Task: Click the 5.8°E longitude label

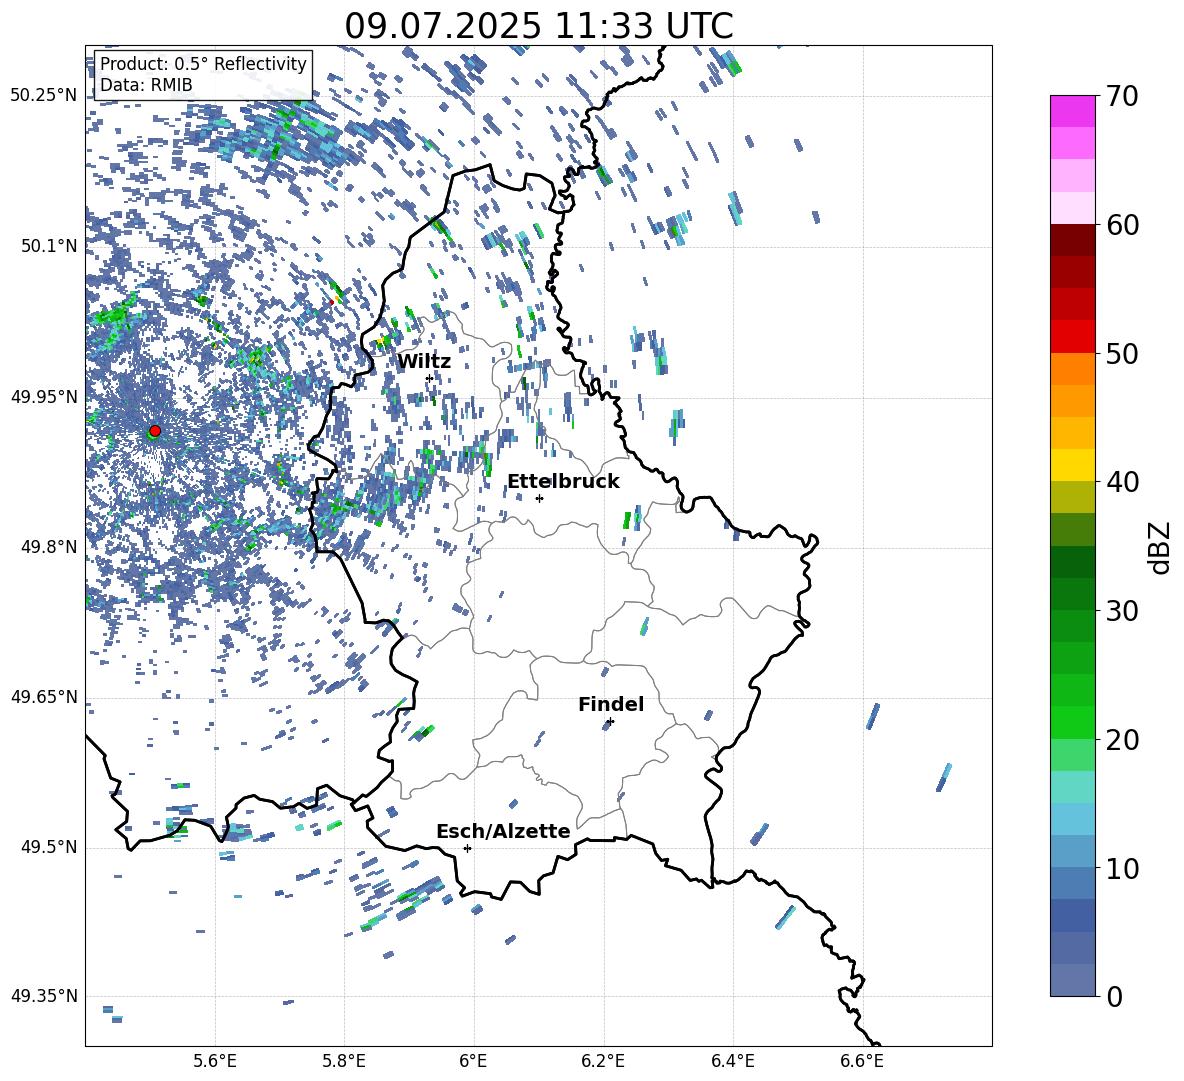Action: pos(344,1061)
